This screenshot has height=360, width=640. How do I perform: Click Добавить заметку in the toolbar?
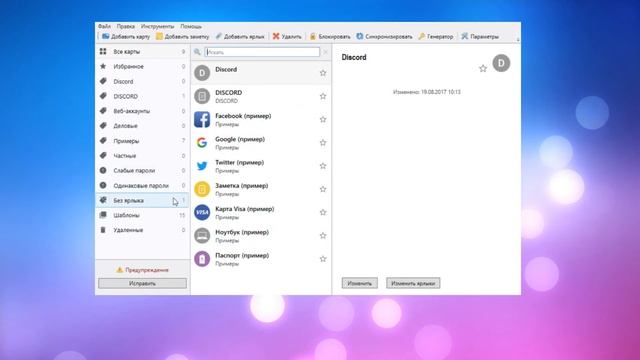pyautogui.click(x=182, y=36)
